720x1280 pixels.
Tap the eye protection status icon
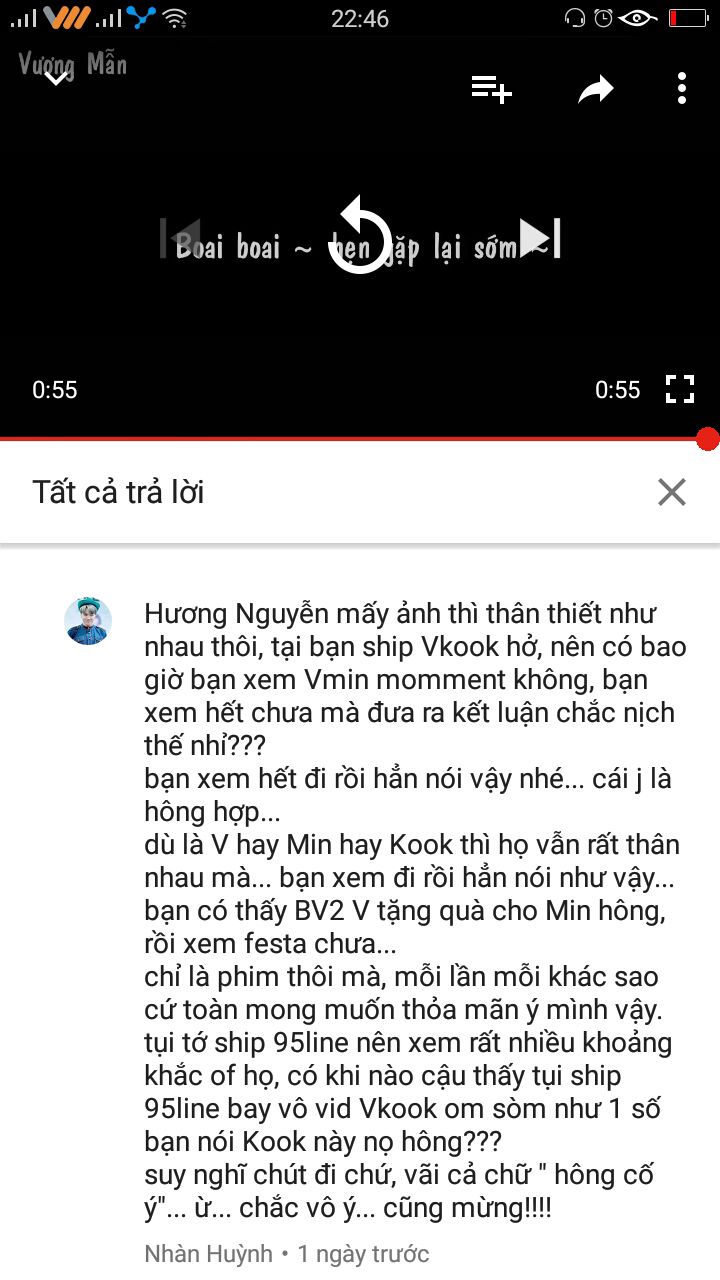click(638, 17)
